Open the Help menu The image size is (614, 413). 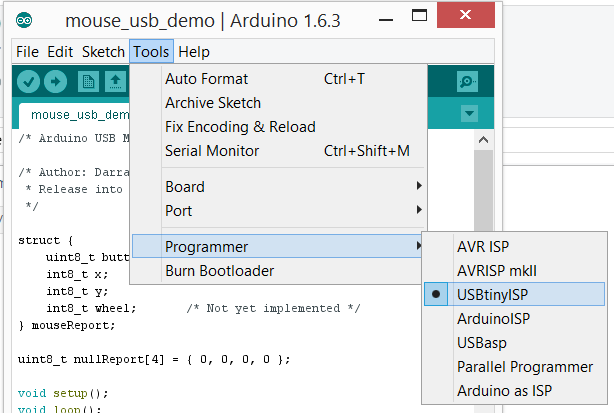194,52
